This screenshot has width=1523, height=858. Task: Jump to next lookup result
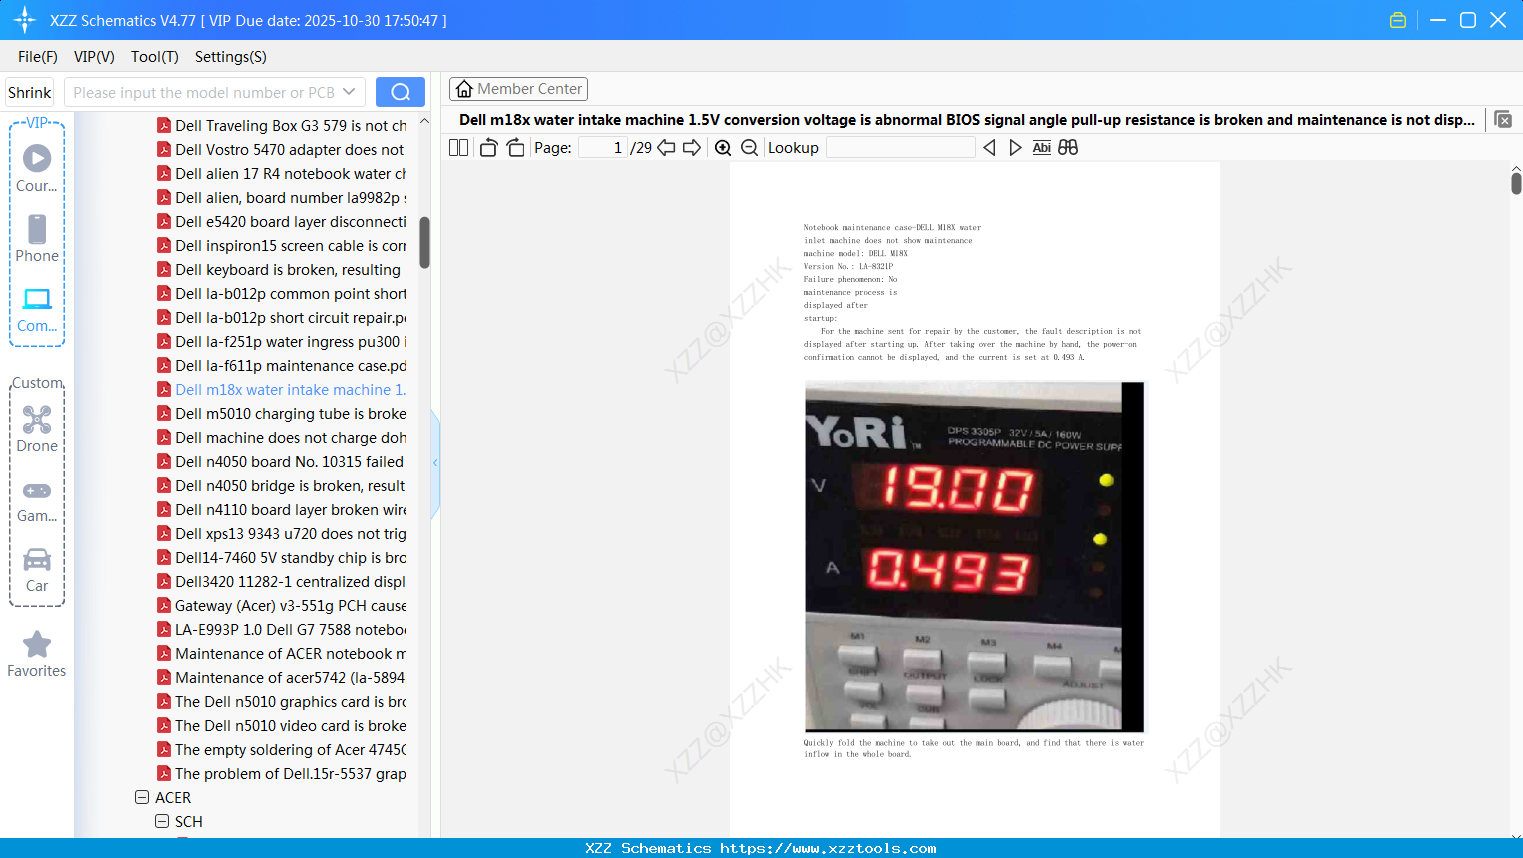(x=1015, y=148)
